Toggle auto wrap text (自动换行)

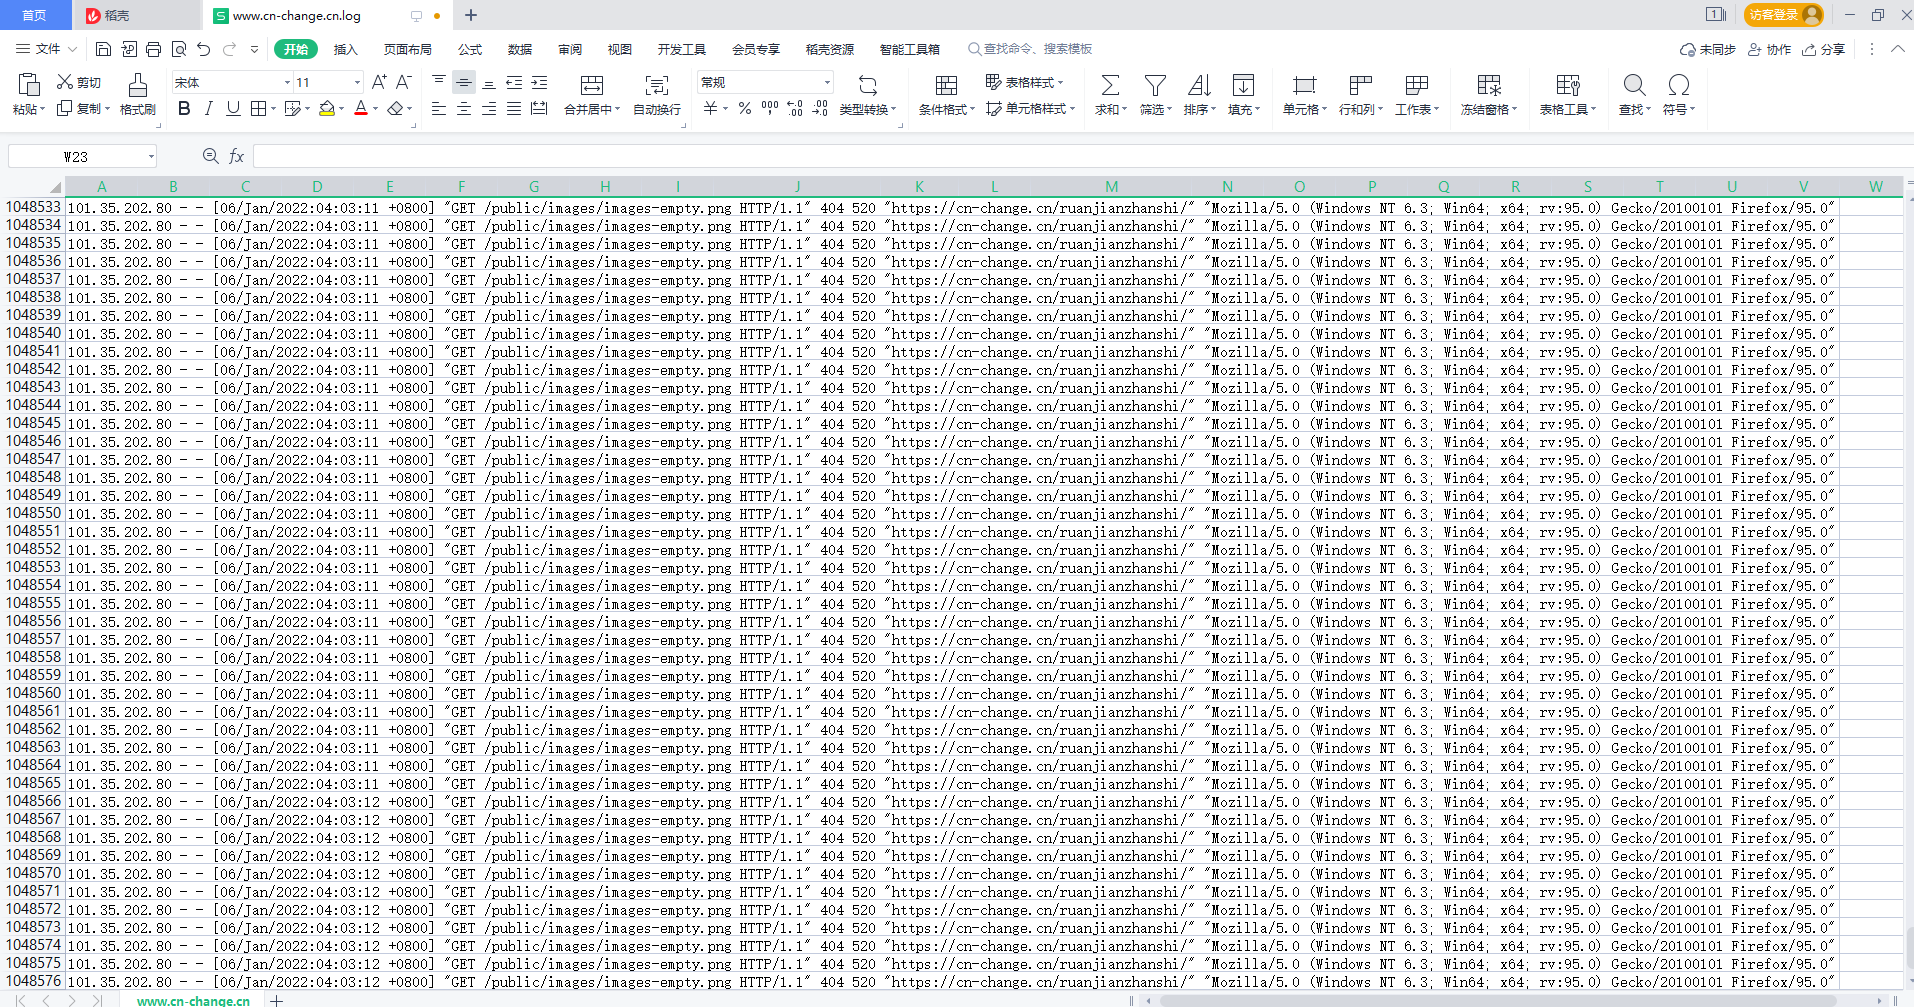pyautogui.click(x=657, y=94)
